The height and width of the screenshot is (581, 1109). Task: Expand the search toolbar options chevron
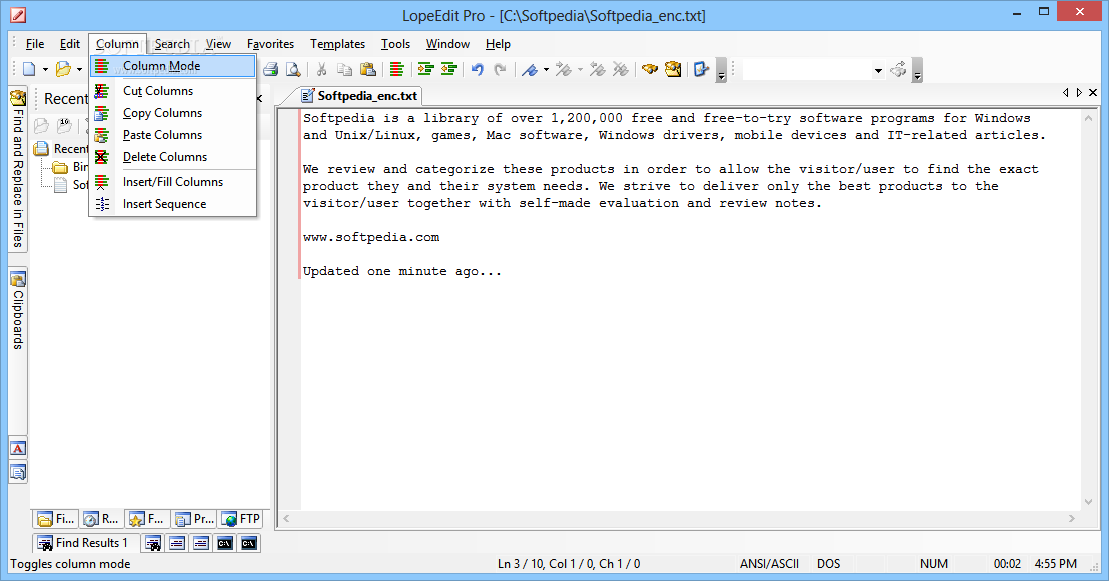coord(917,71)
